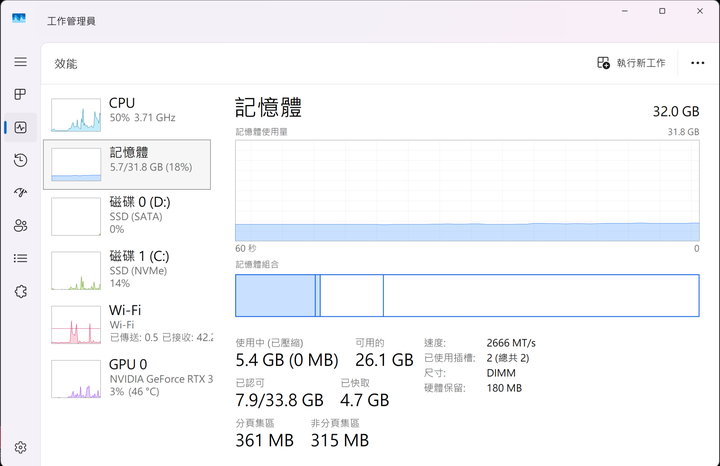Open the Details list icon

coord(20,258)
